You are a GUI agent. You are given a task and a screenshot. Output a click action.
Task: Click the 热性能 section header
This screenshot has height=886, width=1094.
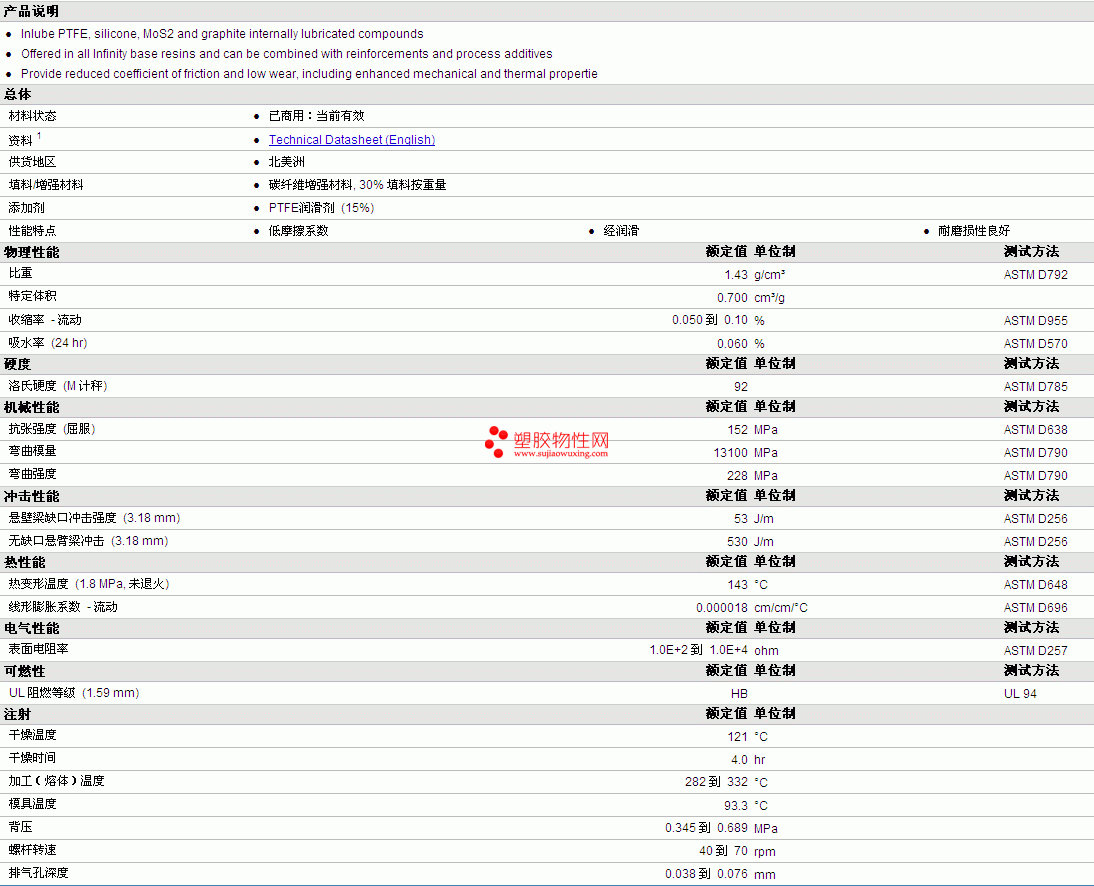[24, 562]
